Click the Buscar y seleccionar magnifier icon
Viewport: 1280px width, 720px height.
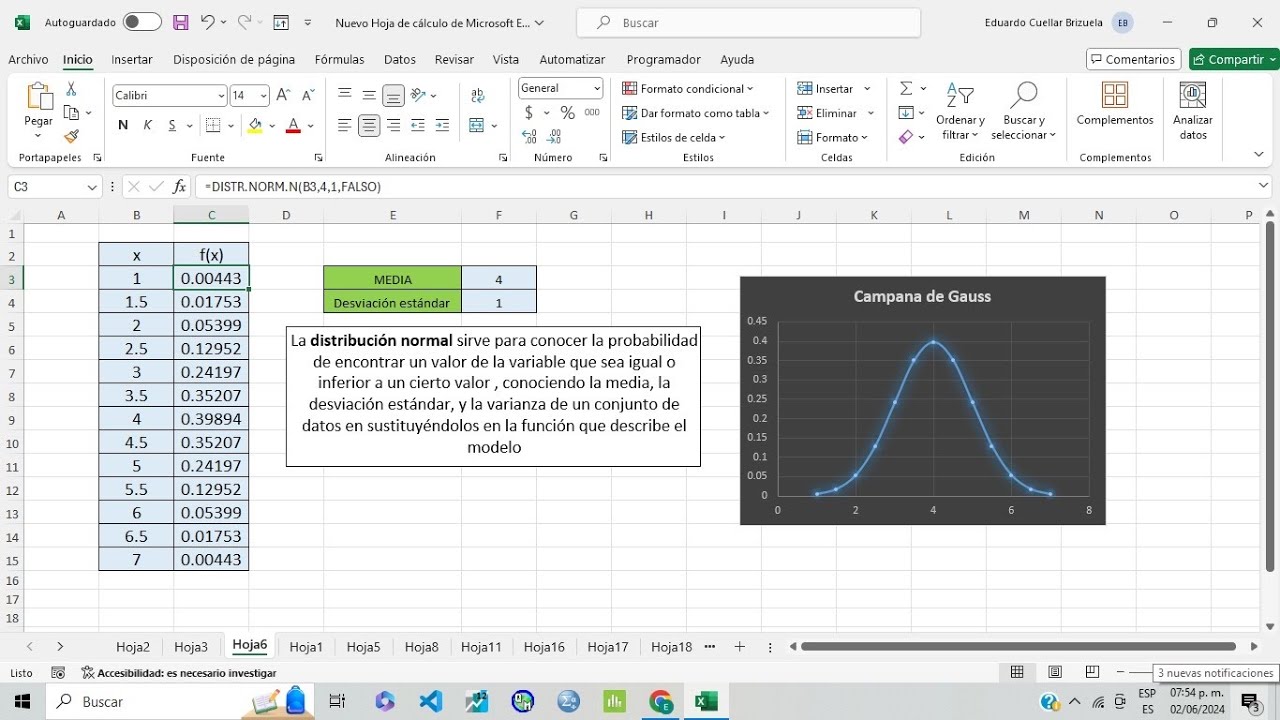click(1023, 111)
